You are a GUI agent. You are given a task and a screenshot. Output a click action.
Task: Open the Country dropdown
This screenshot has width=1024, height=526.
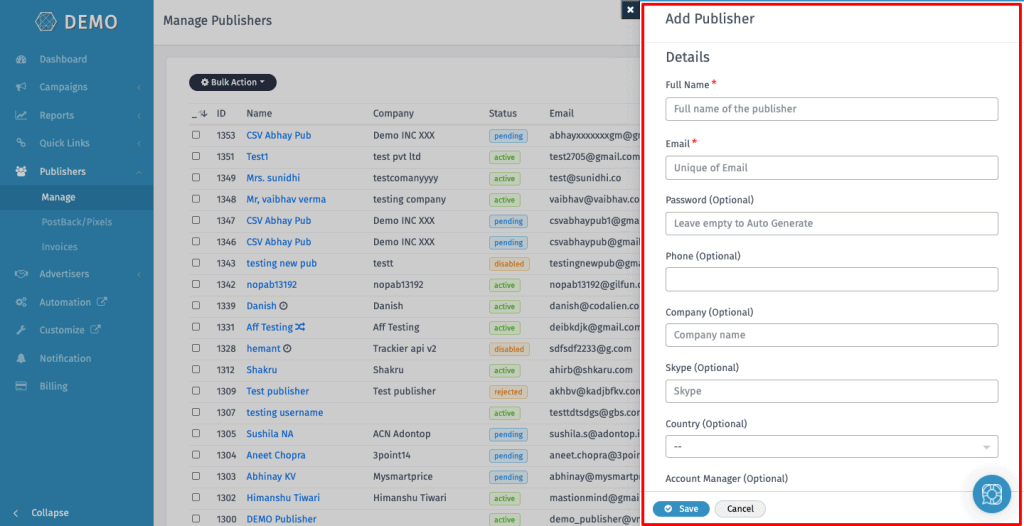(x=831, y=447)
